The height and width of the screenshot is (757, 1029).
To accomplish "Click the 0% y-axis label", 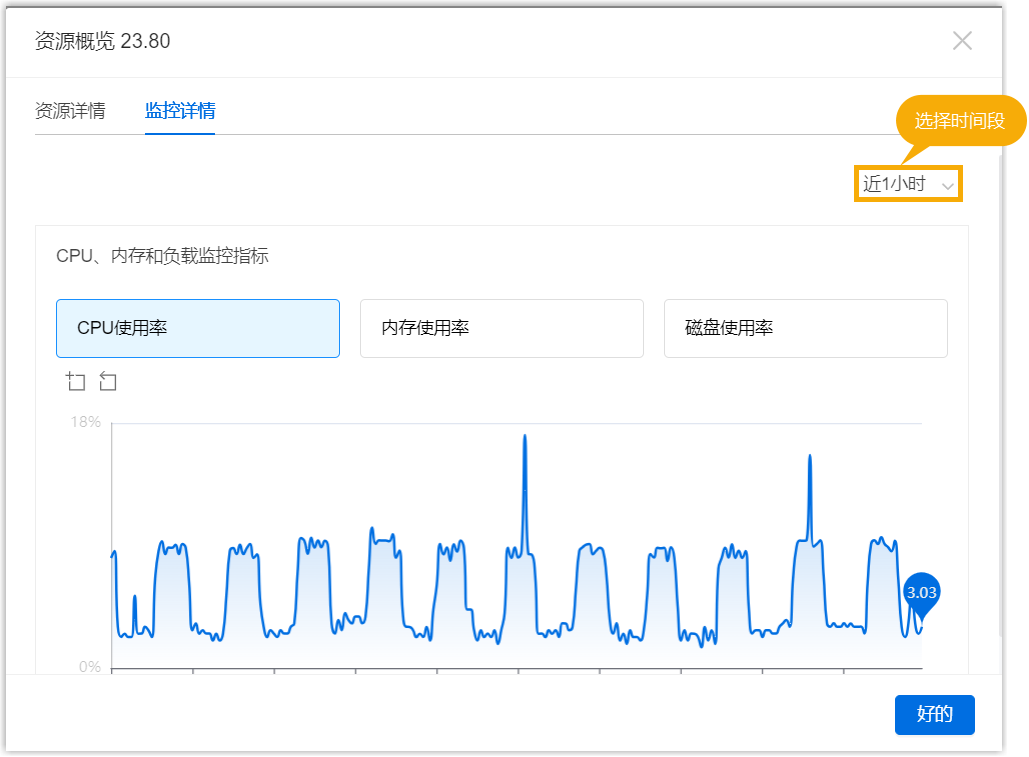I will [89, 666].
